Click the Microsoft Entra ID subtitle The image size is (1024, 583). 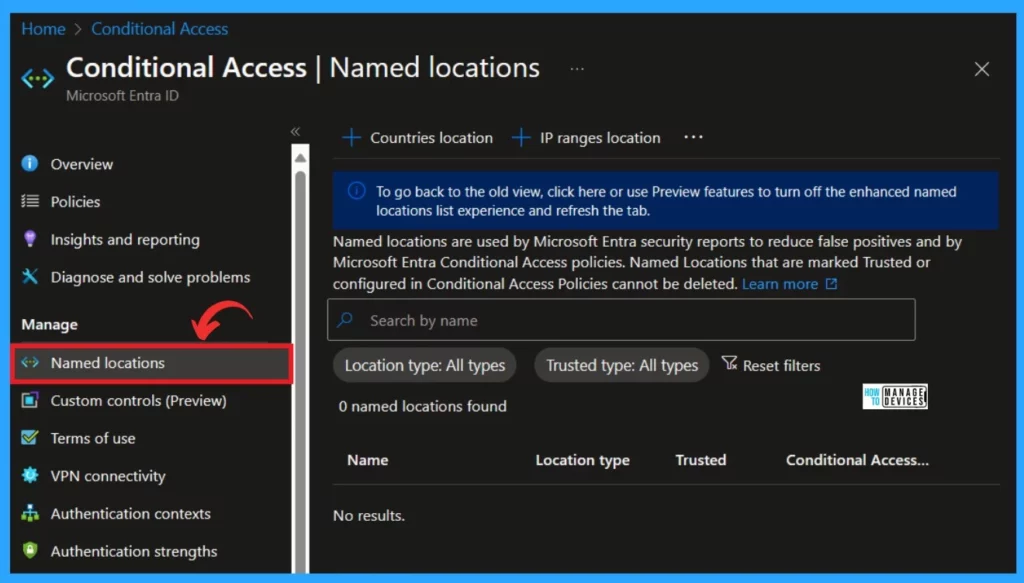point(122,95)
